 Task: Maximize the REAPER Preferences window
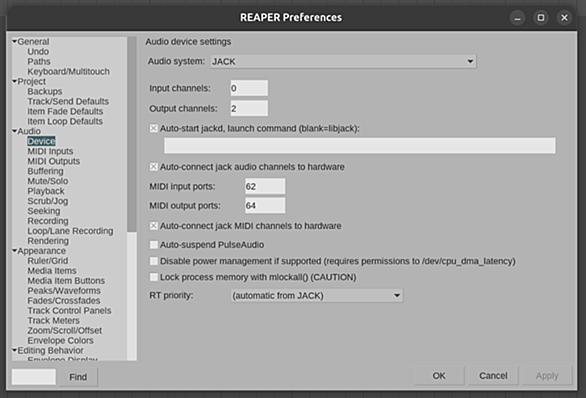[x=541, y=18]
